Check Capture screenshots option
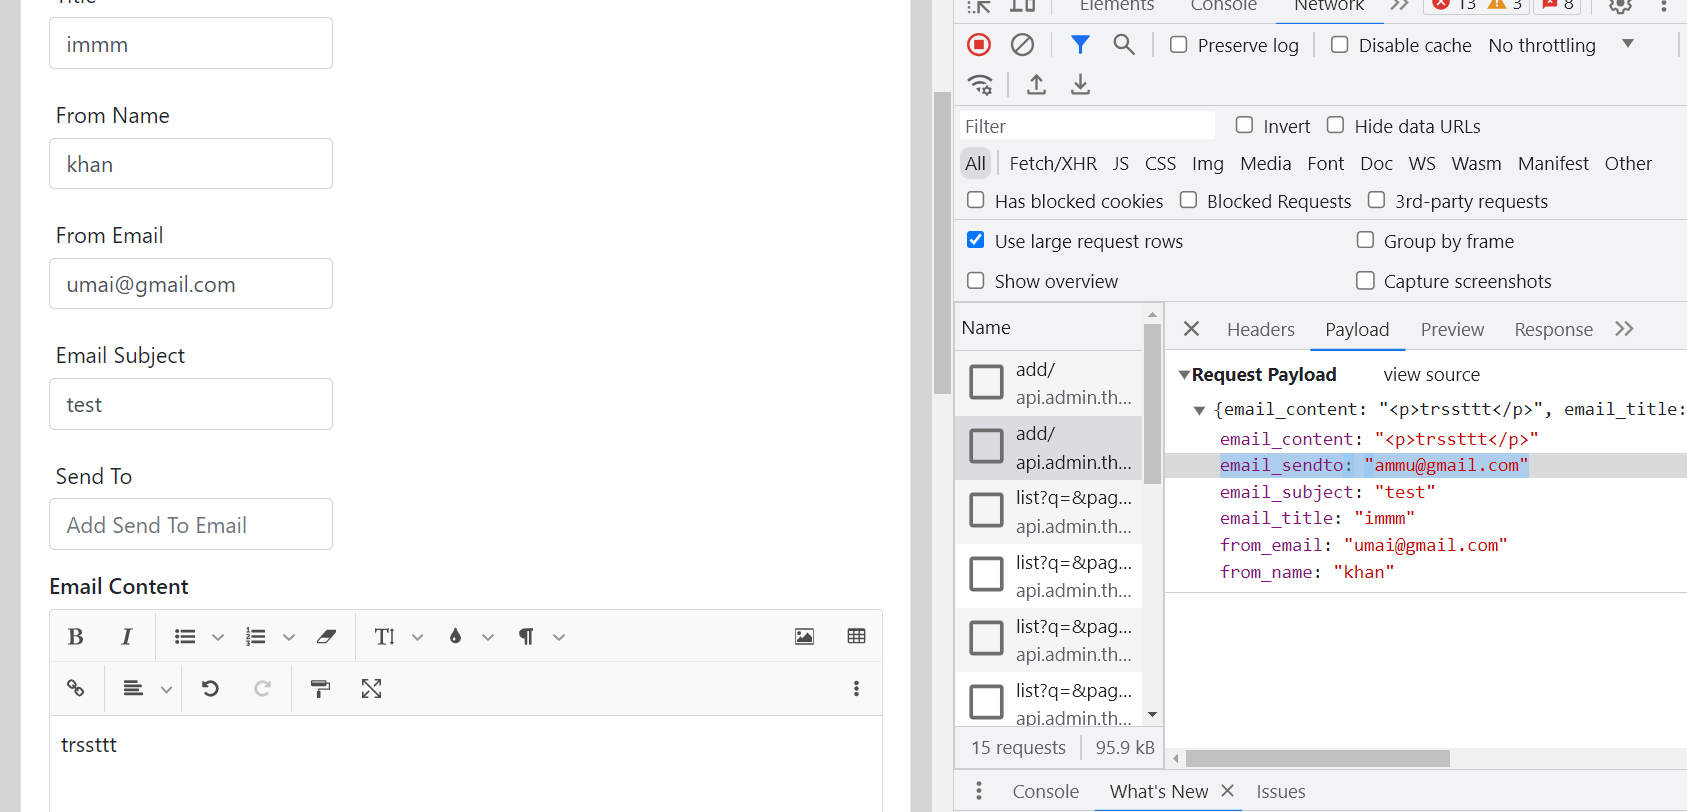Viewport: 1687px width, 812px height. [x=1365, y=281]
